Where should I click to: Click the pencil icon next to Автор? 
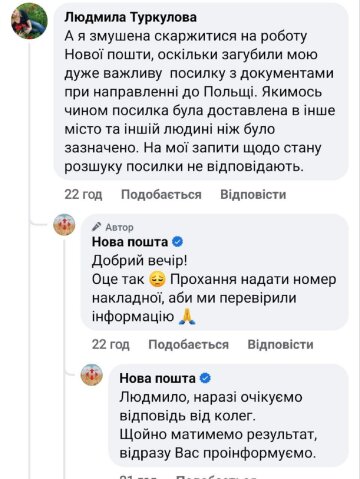coord(97,227)
